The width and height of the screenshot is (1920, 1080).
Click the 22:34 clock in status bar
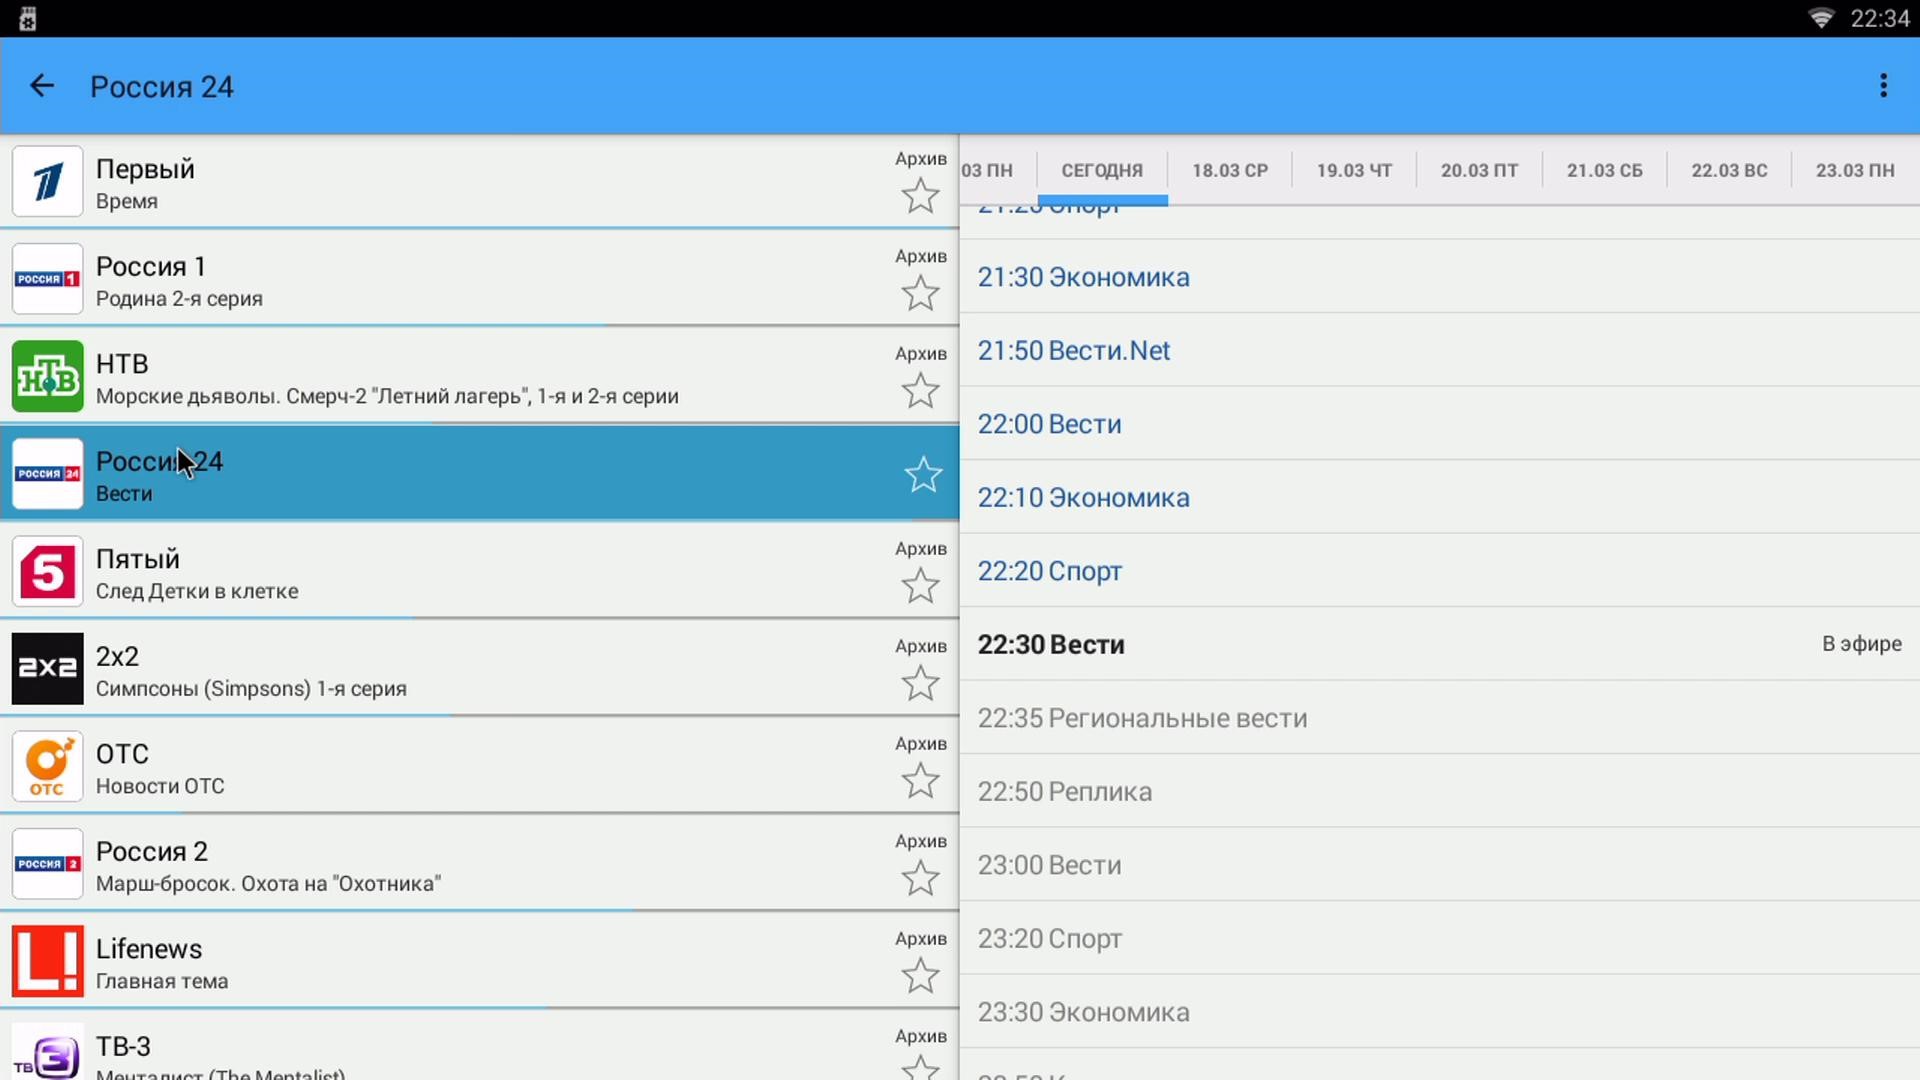click(x=1880, y=19)
